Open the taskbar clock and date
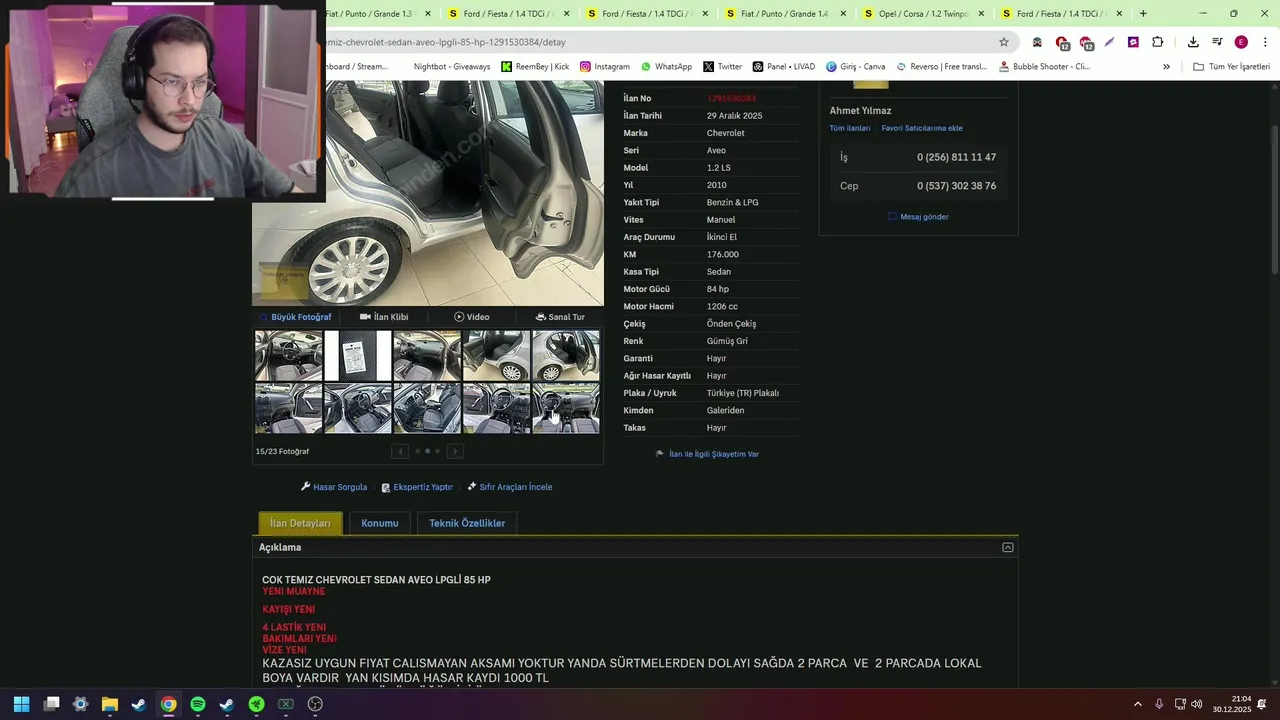The image size is (1280, 720). [x=1232, y=704]
